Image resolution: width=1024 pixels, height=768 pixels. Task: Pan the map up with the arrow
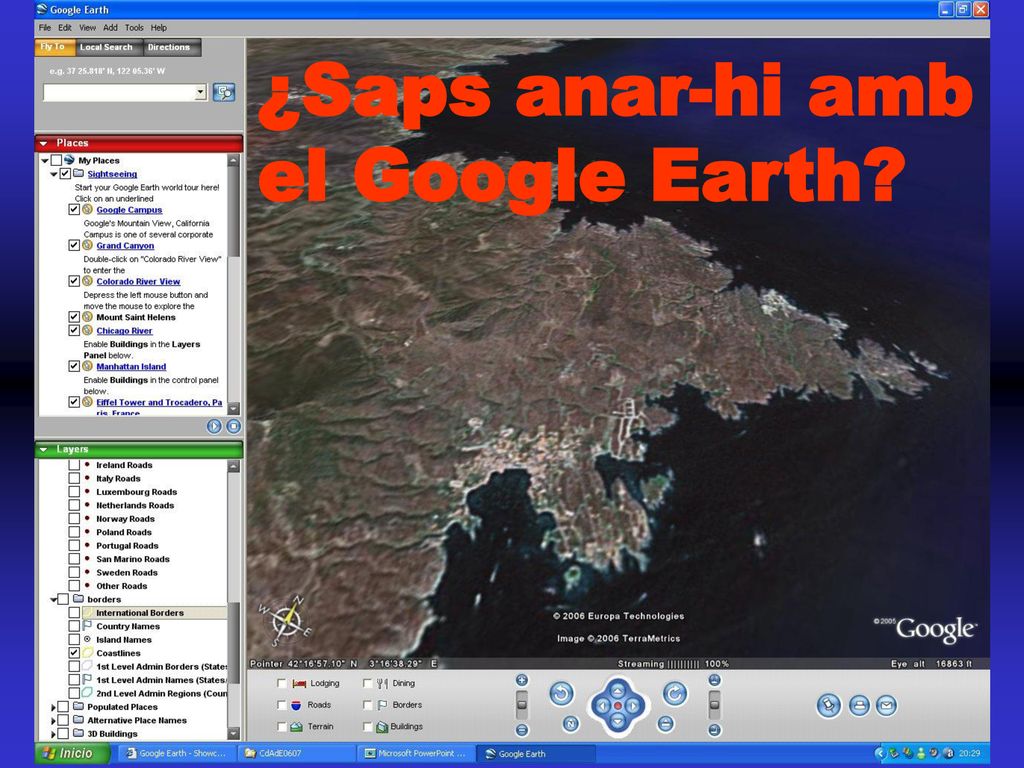(x=618, y=691)
